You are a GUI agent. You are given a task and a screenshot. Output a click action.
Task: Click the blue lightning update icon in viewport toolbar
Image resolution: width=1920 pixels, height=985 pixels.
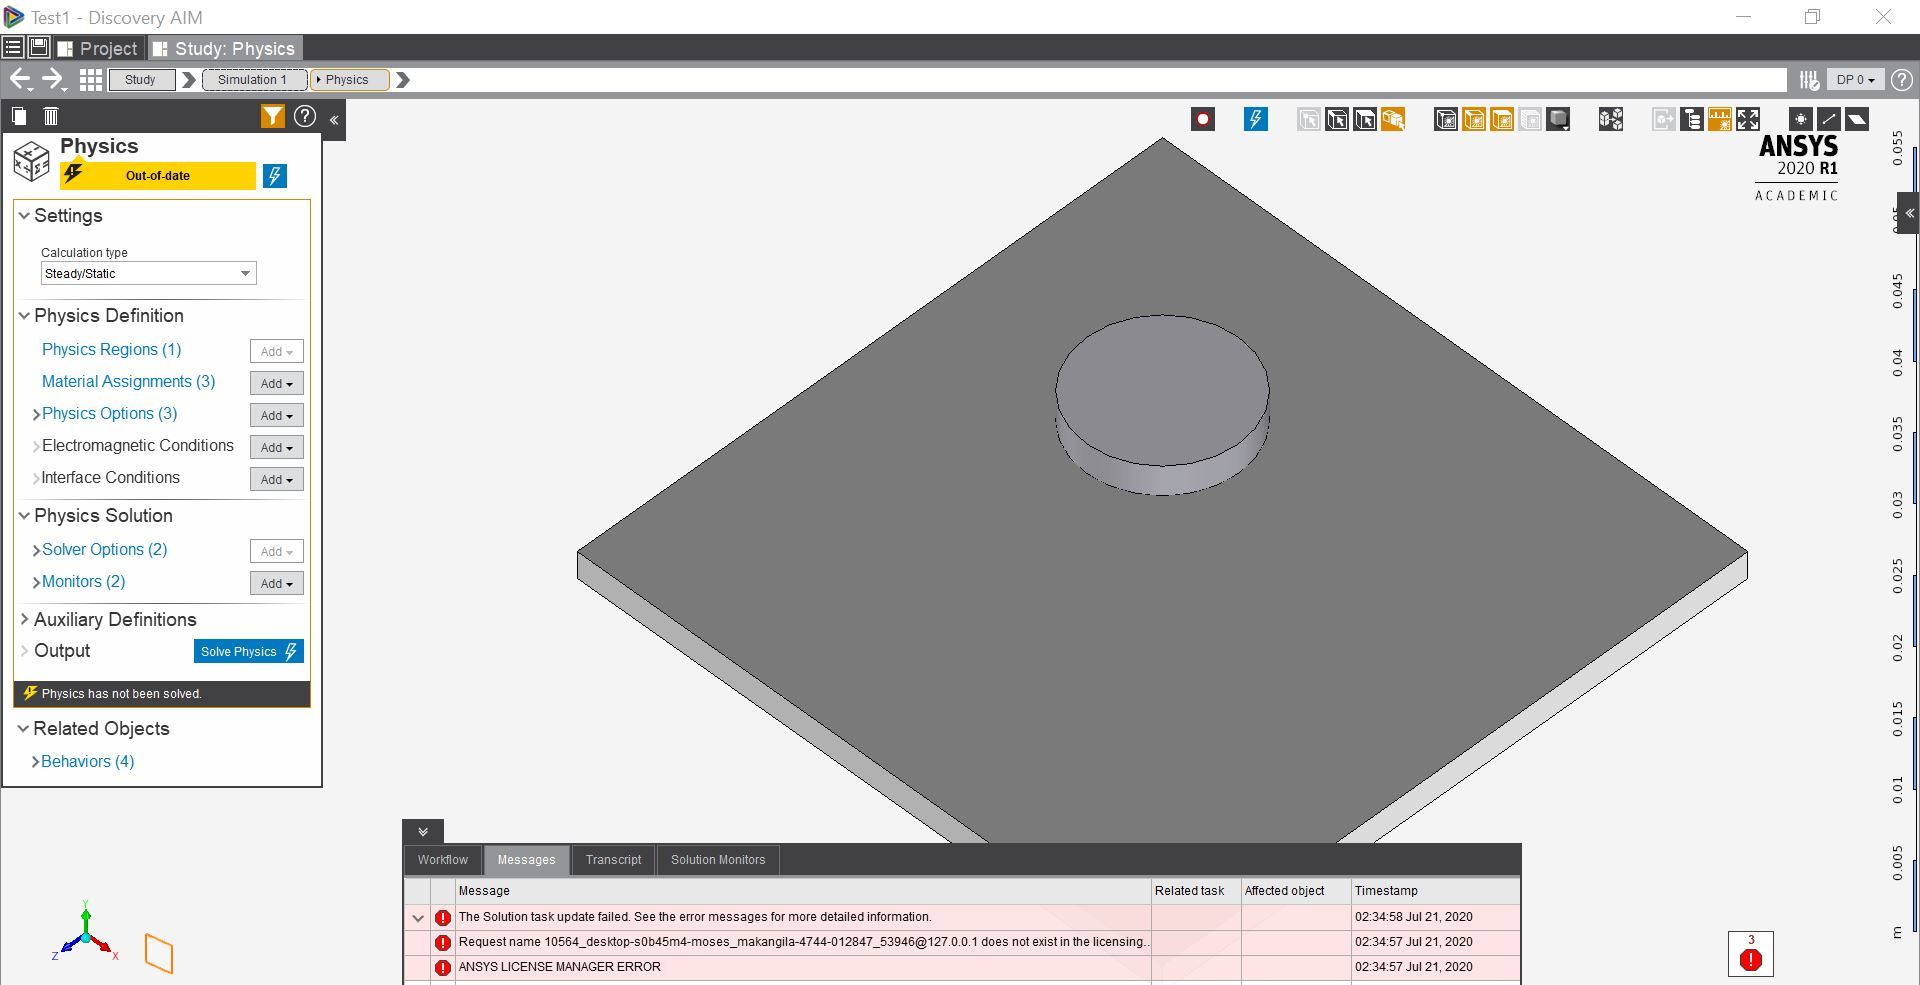(1255, 120)
